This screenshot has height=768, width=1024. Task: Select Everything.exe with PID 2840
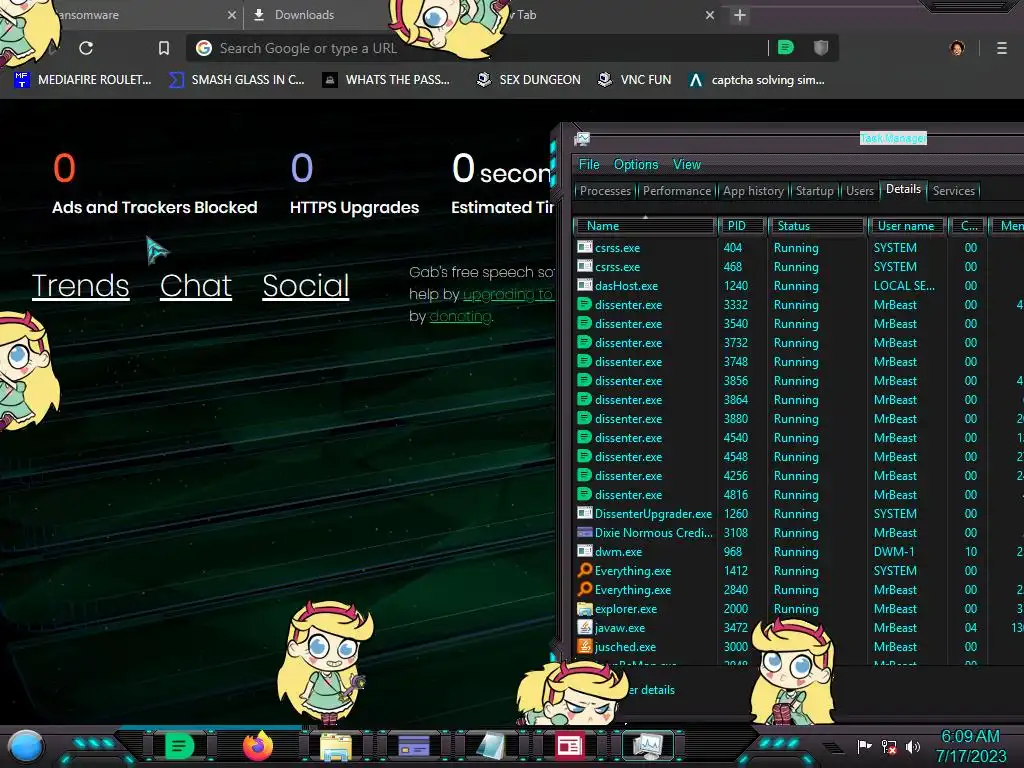pyautogui.click(x=797, y=590)
